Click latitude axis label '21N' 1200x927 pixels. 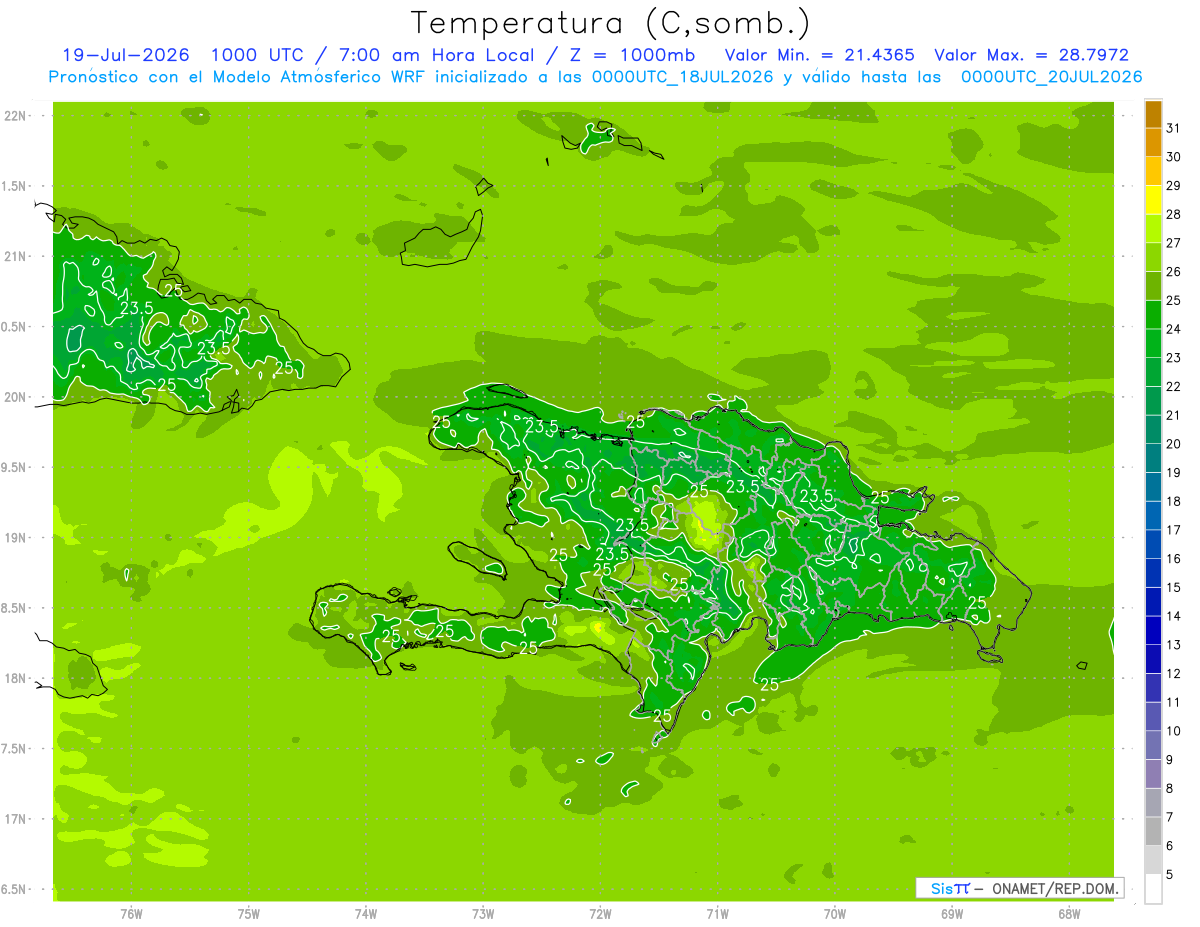[14, 256]
